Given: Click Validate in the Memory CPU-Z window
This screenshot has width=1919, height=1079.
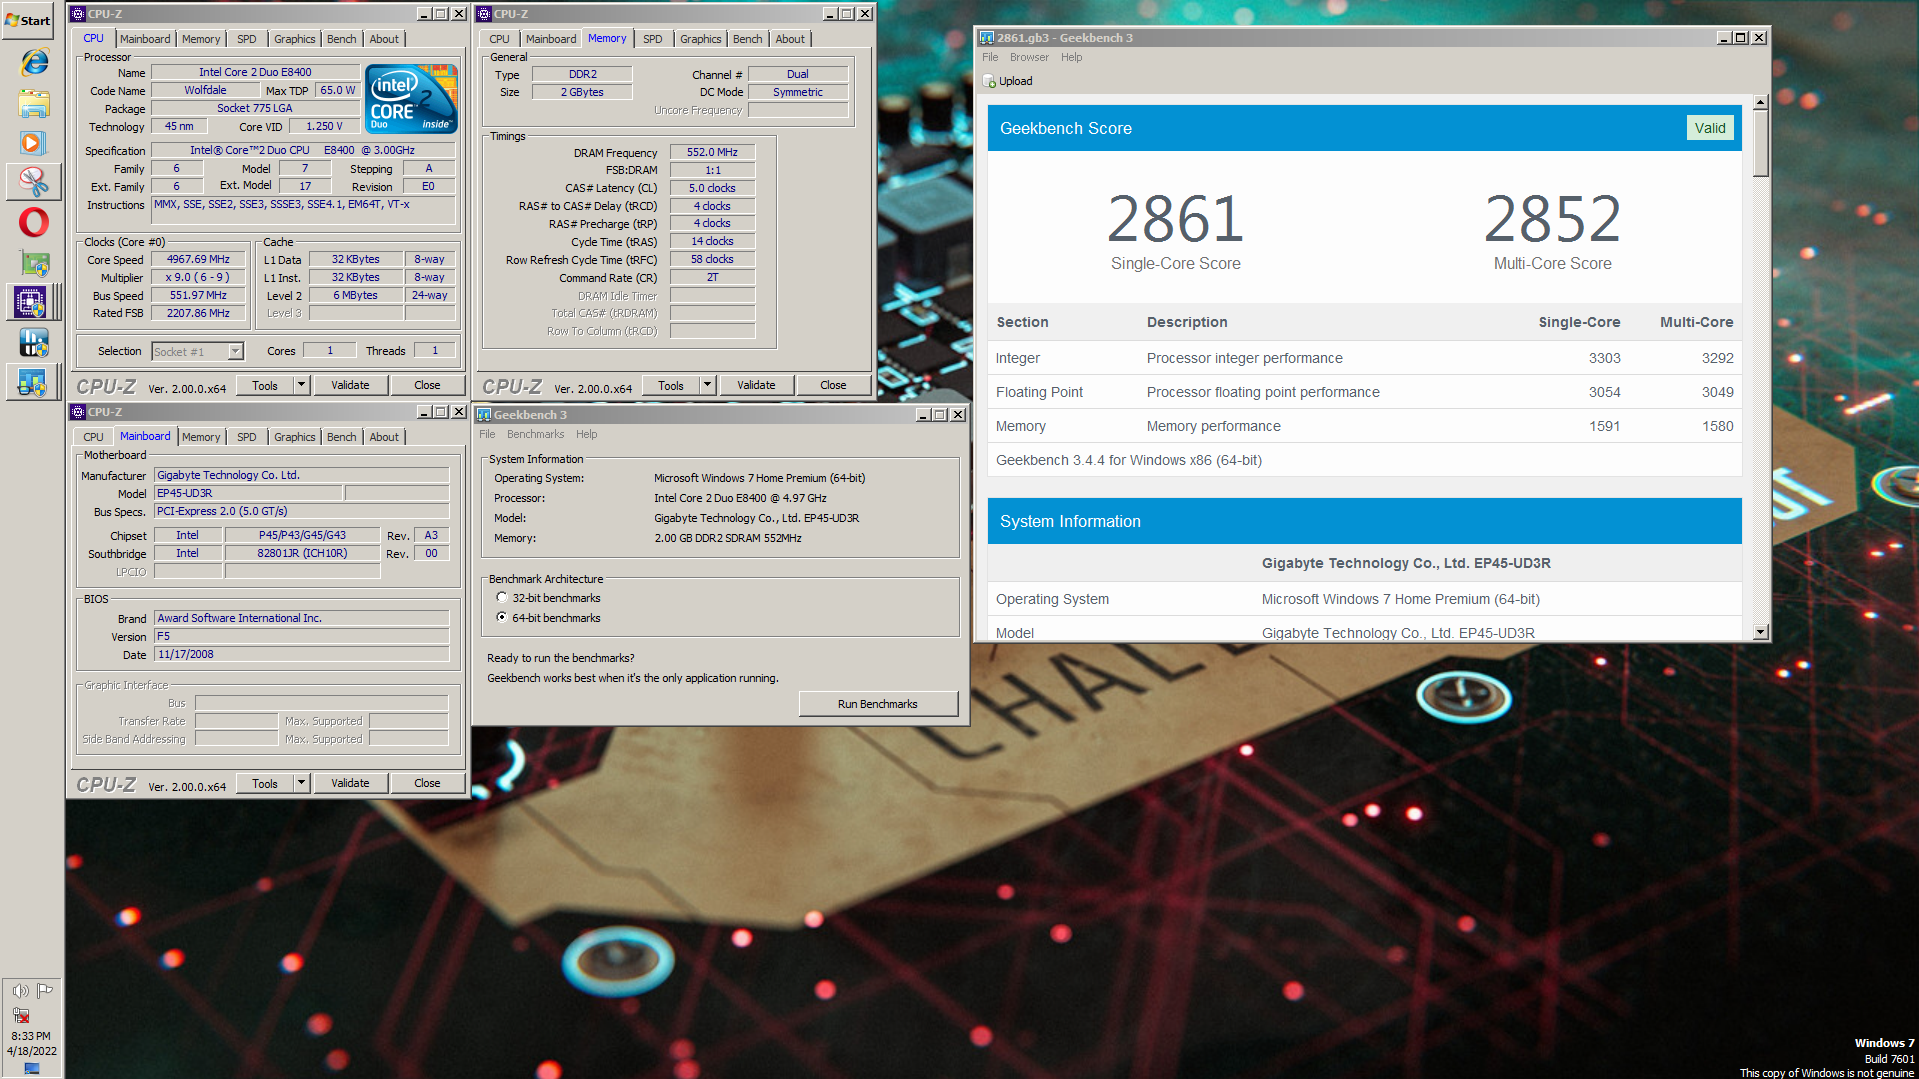Looking at the screenshot, I should [756, 385].
